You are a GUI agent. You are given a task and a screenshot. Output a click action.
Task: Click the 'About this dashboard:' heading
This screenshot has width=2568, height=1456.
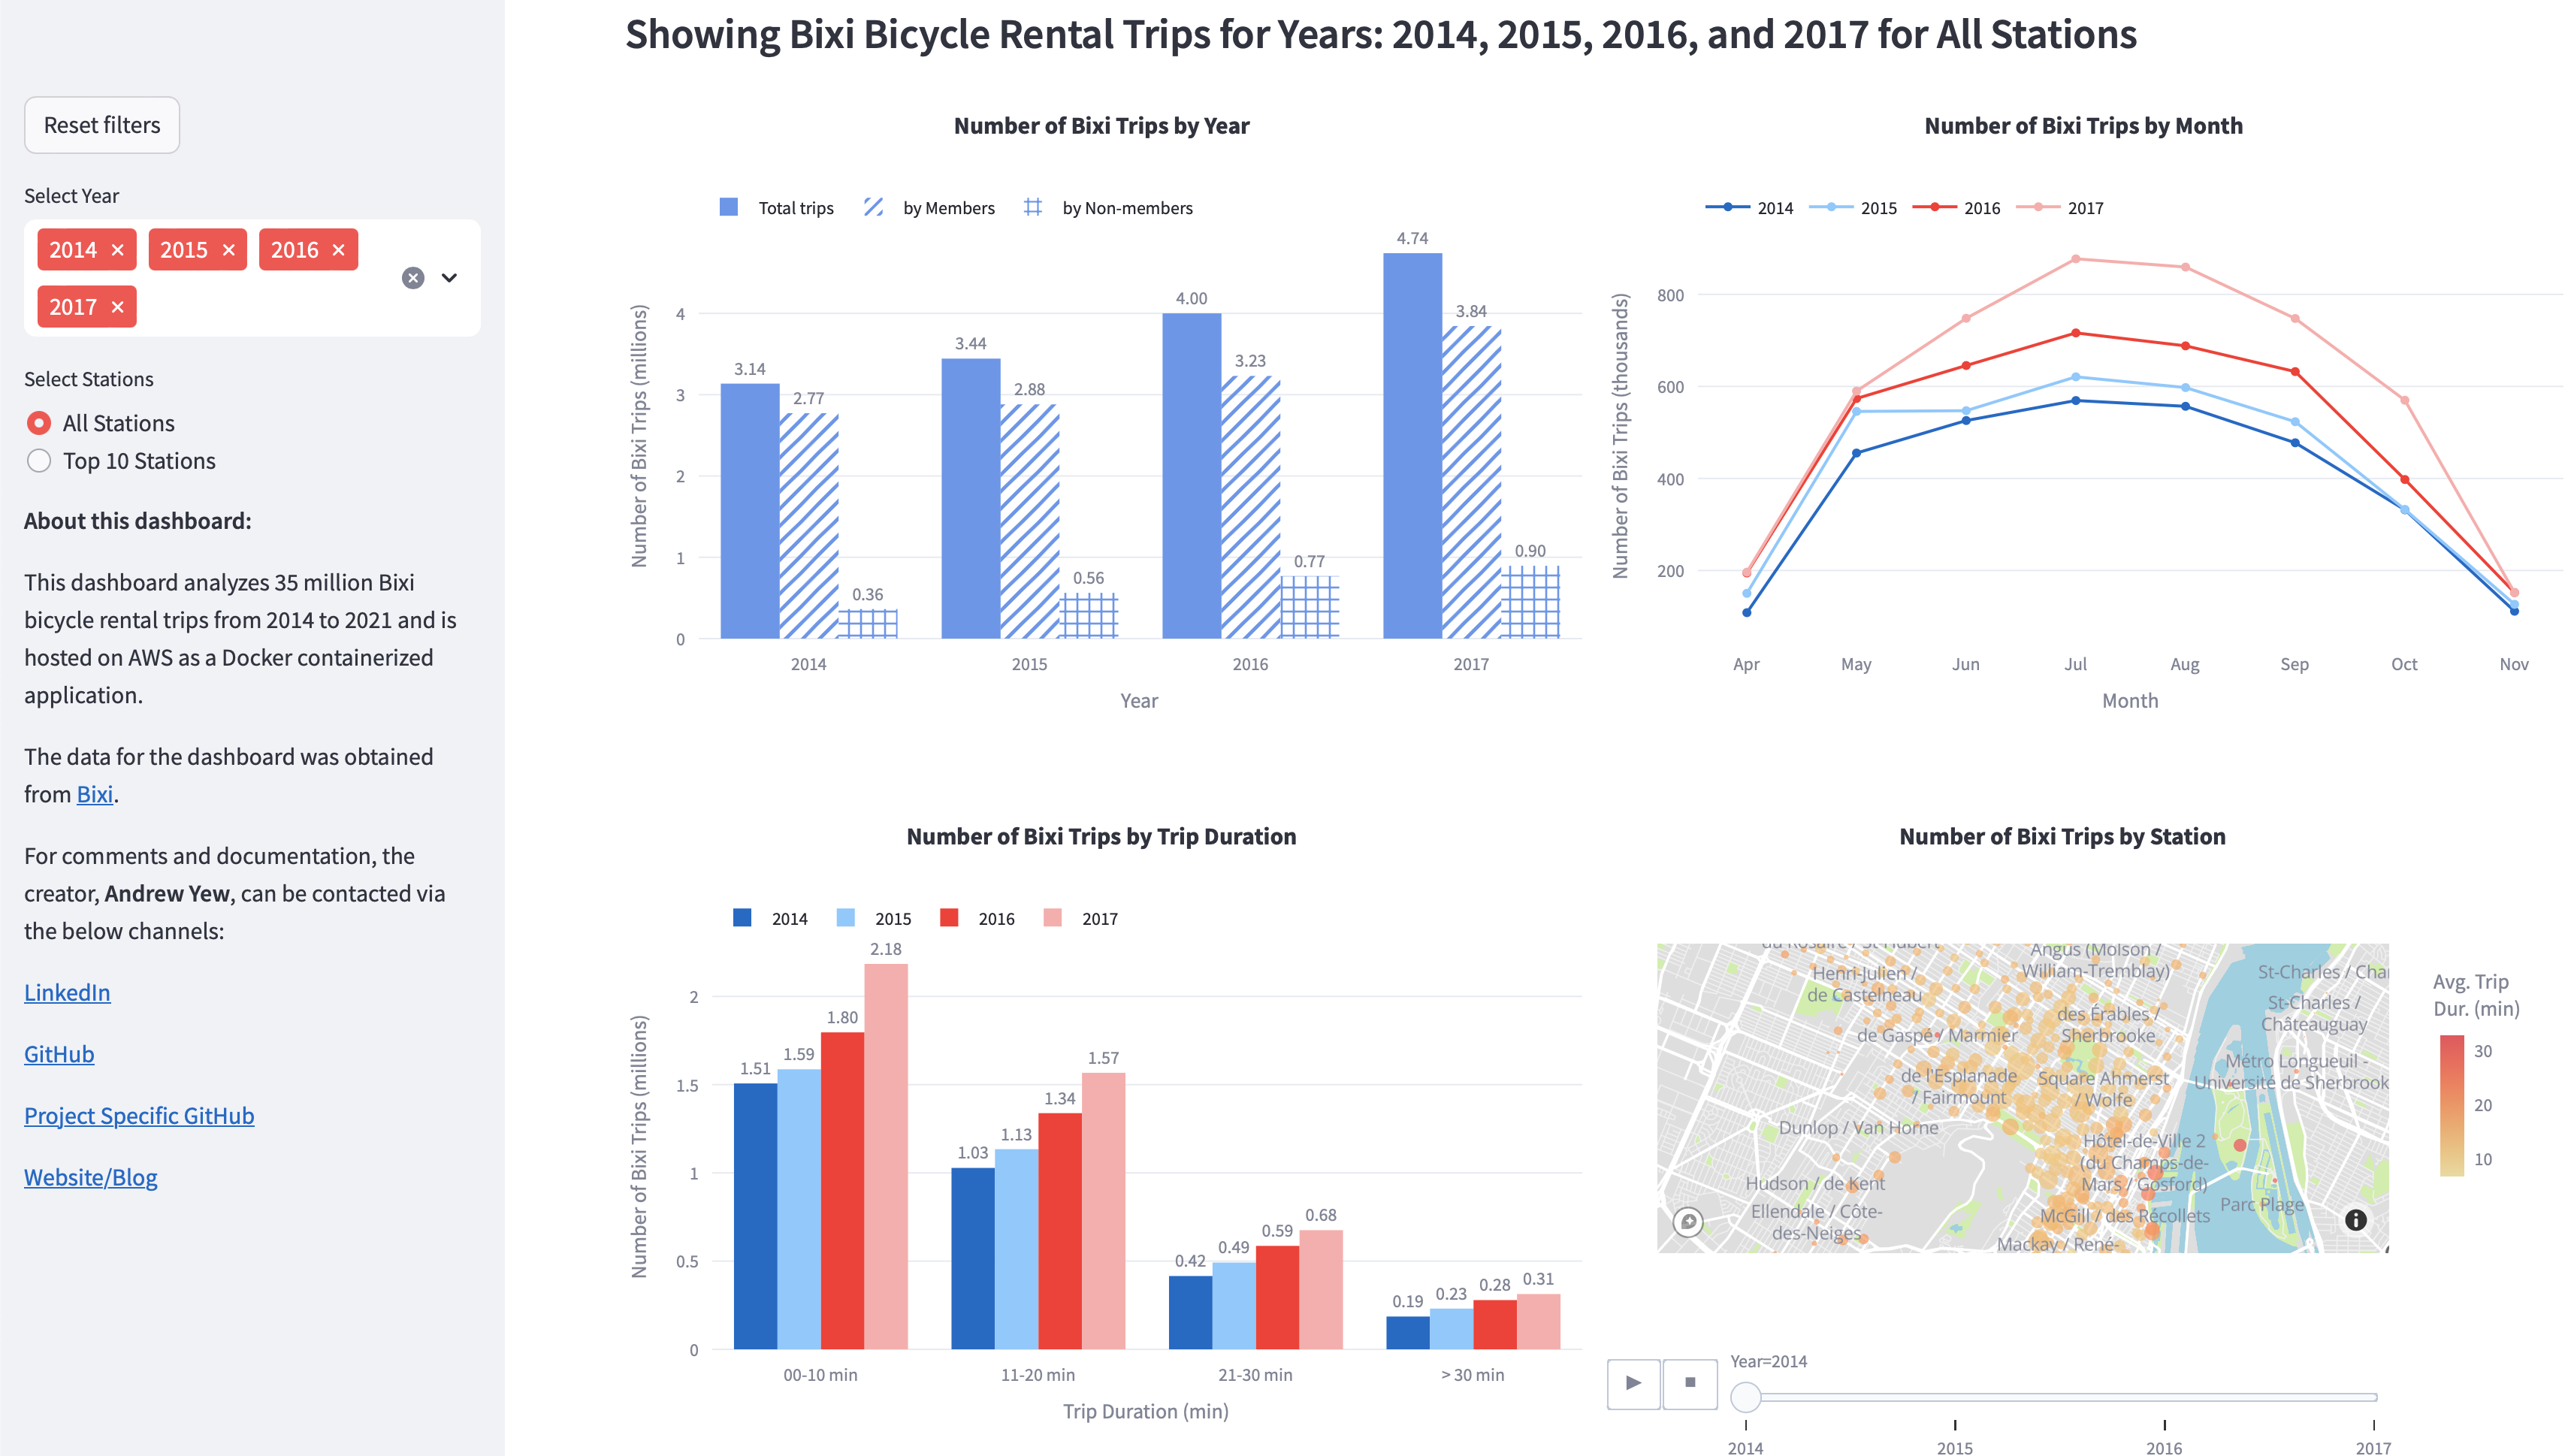click(x=138, y=521)
